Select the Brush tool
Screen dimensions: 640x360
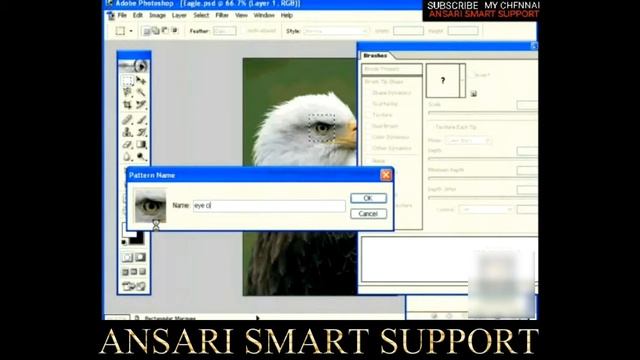[x=141, y=120]
